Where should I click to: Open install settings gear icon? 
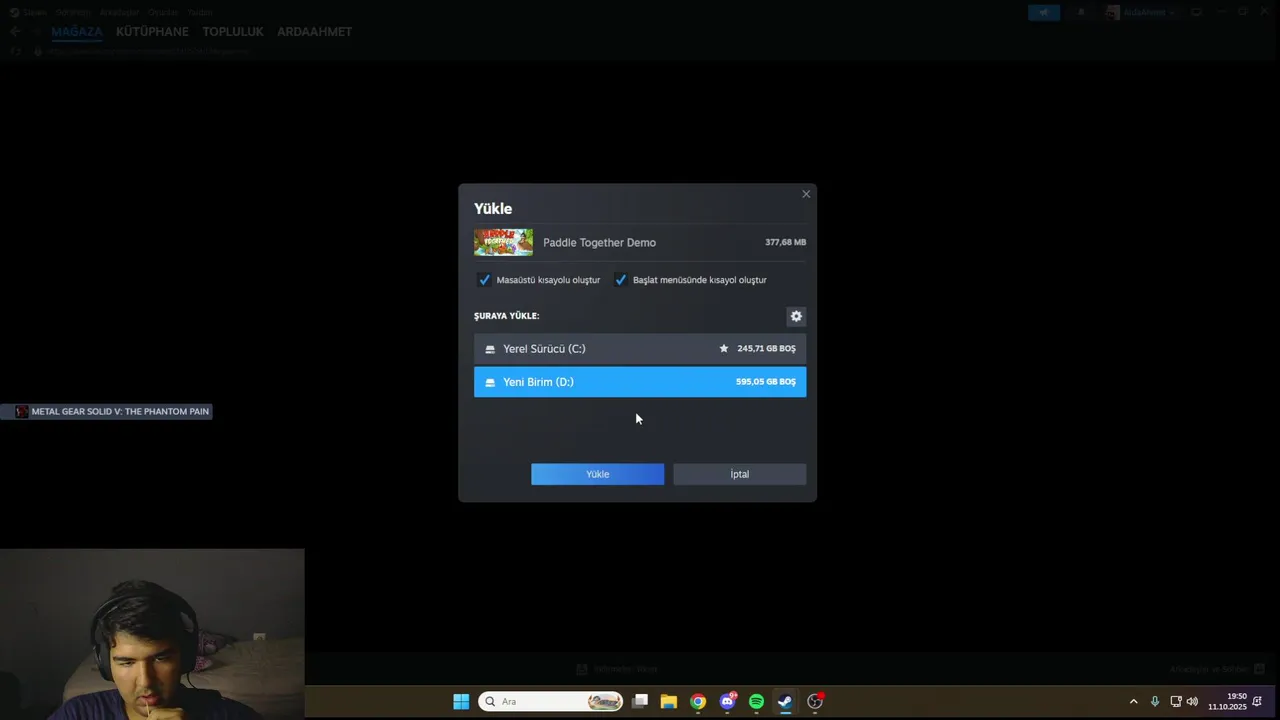click(796, 316)
